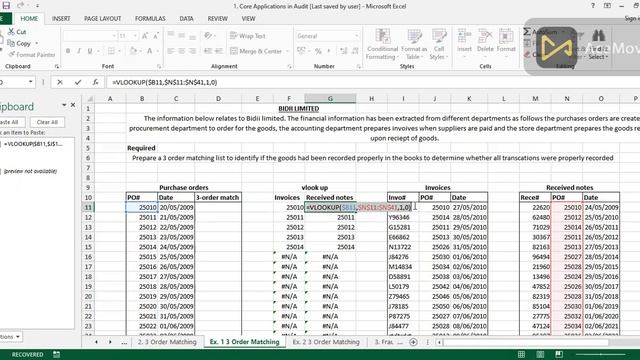Toggle Align Right alignment
Viewport: 640px width, 360px height.
[x=193, y=51]
